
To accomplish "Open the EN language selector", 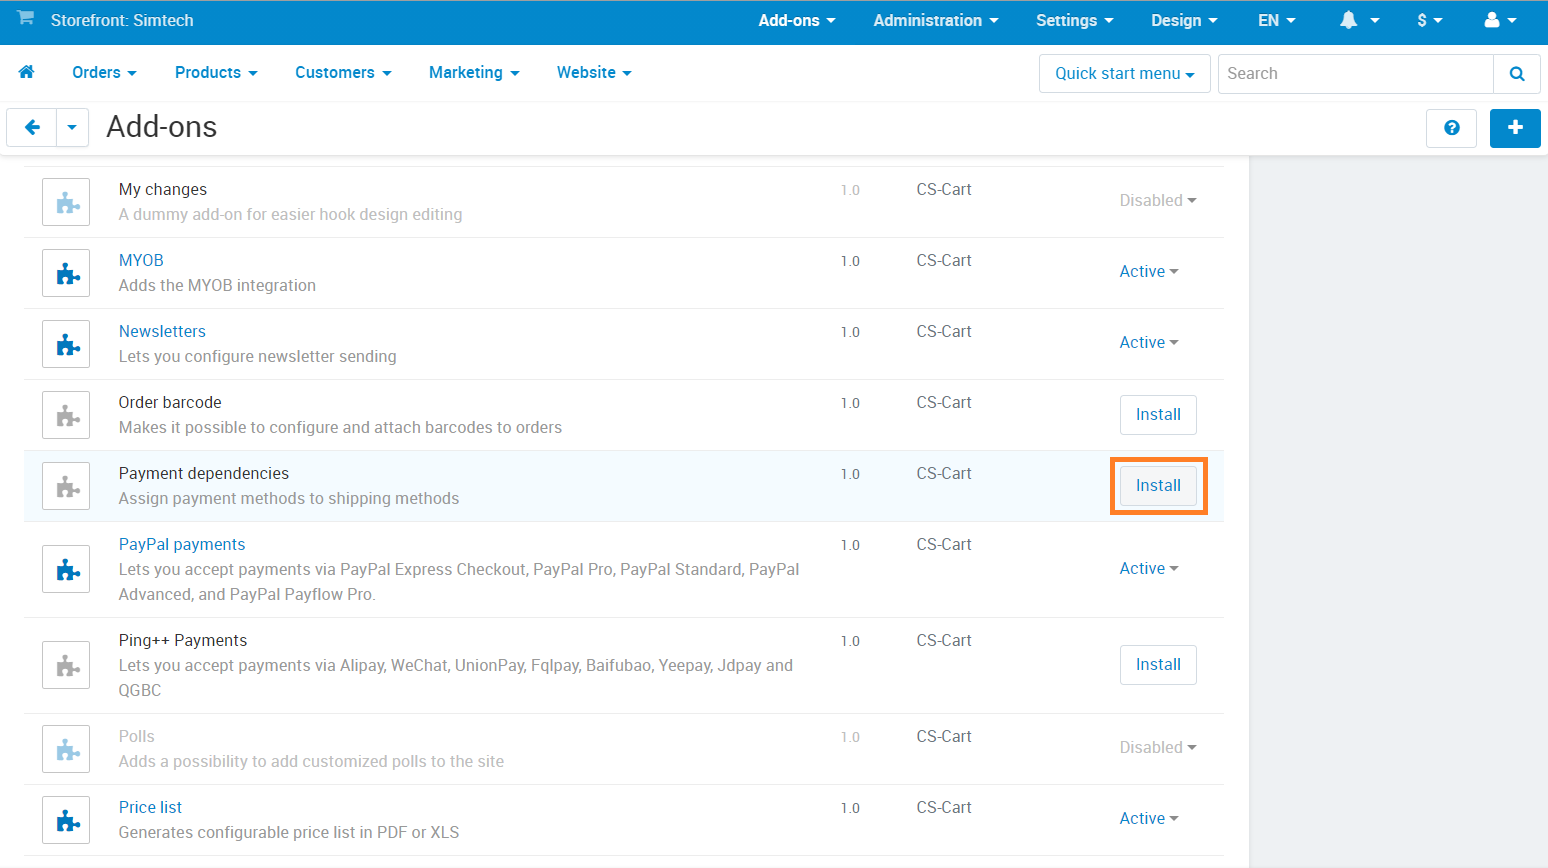I will 1277,20.
